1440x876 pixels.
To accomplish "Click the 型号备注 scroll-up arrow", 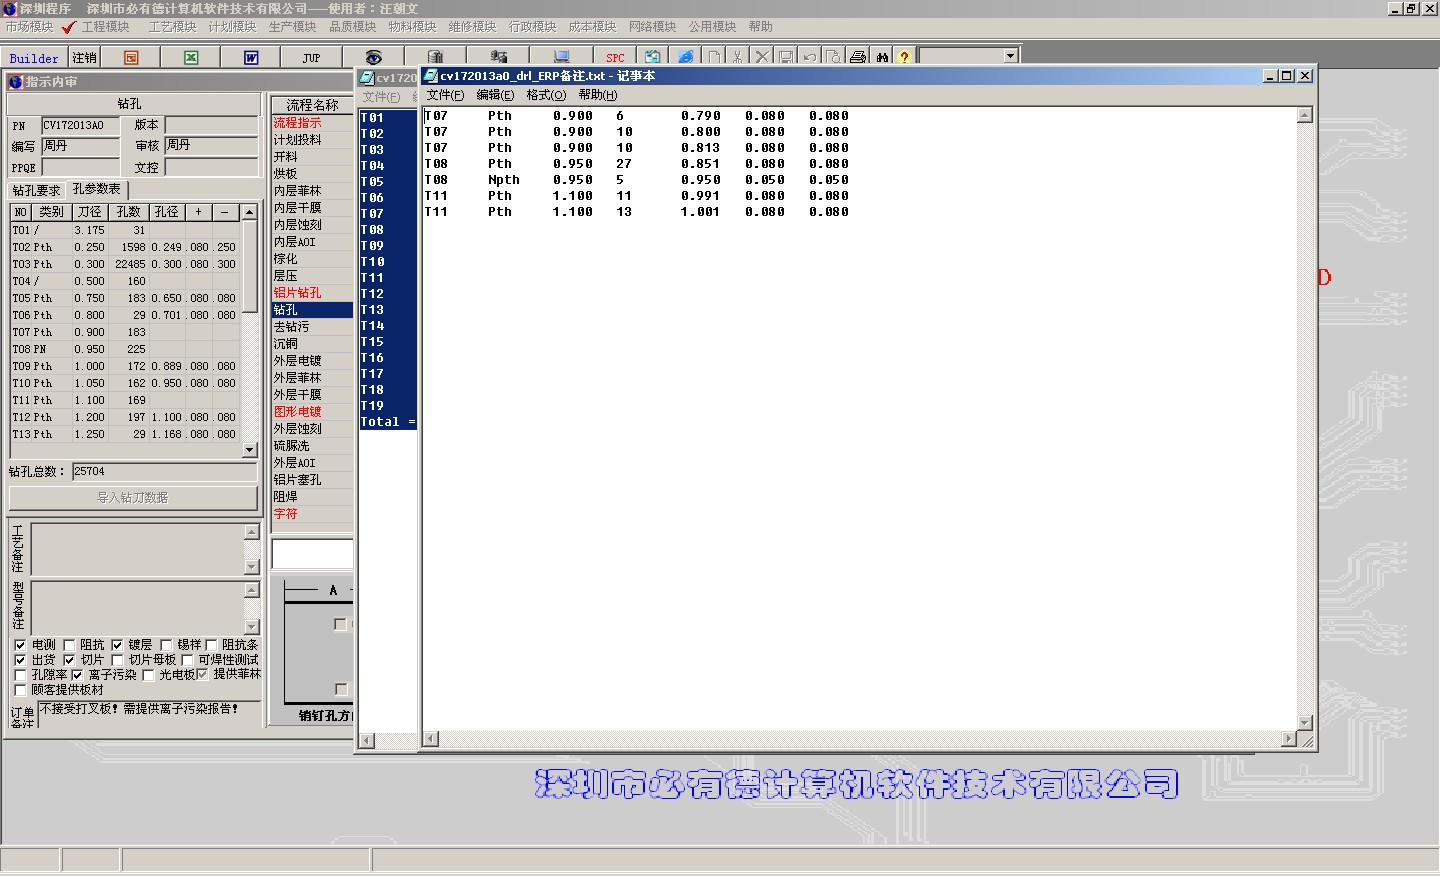I will (252, 590).
